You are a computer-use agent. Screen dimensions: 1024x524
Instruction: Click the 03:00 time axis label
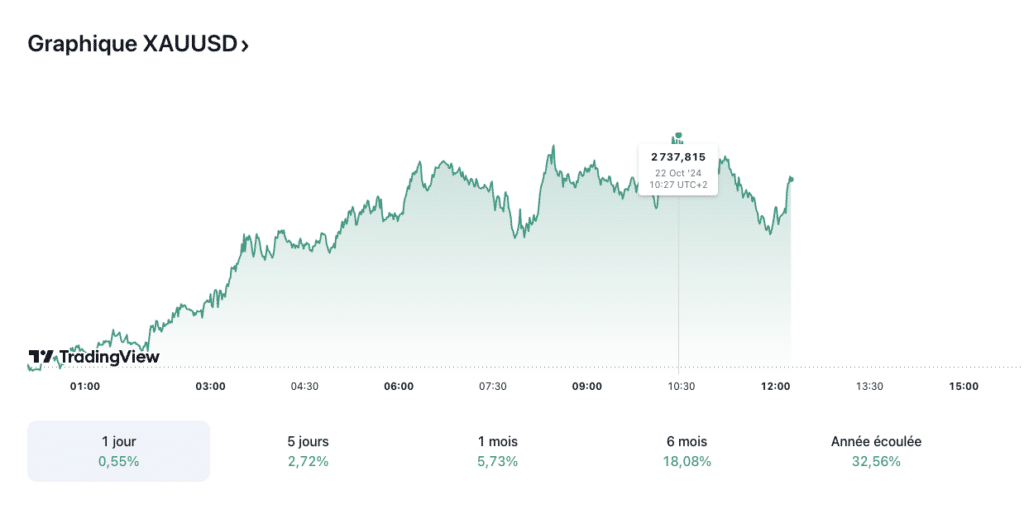click(210, 386)
